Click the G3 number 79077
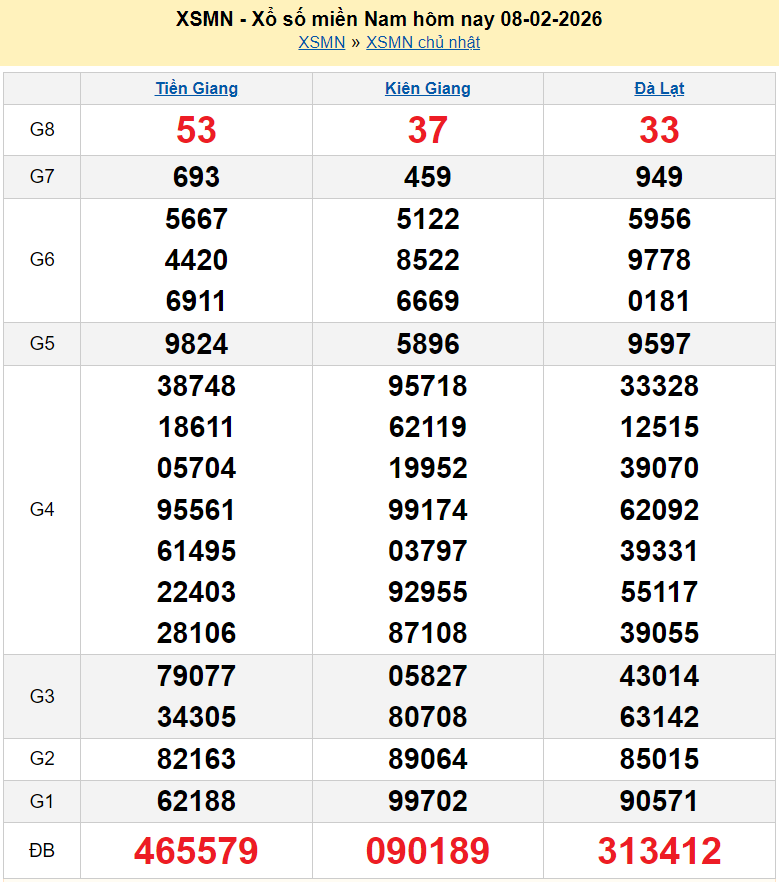The width and height of the screenshot is (779, 882). click(x=196, y=676)
